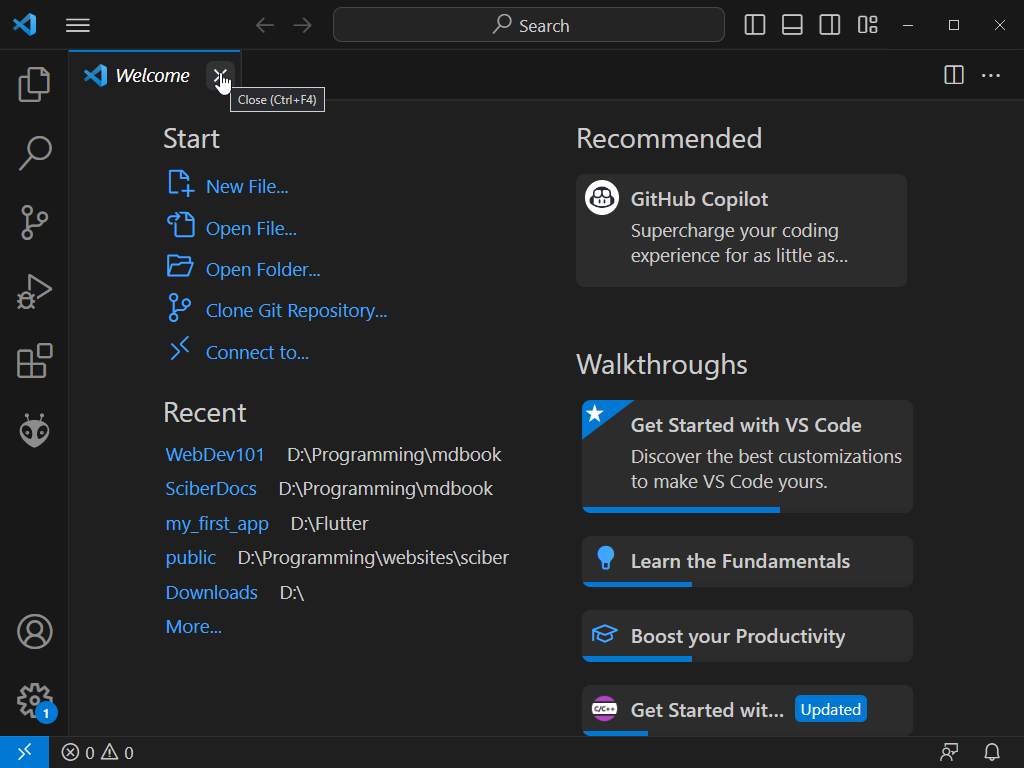This screenshot has width=1024, height=768.
Task: Click More... under Recent
Action: 193,627
